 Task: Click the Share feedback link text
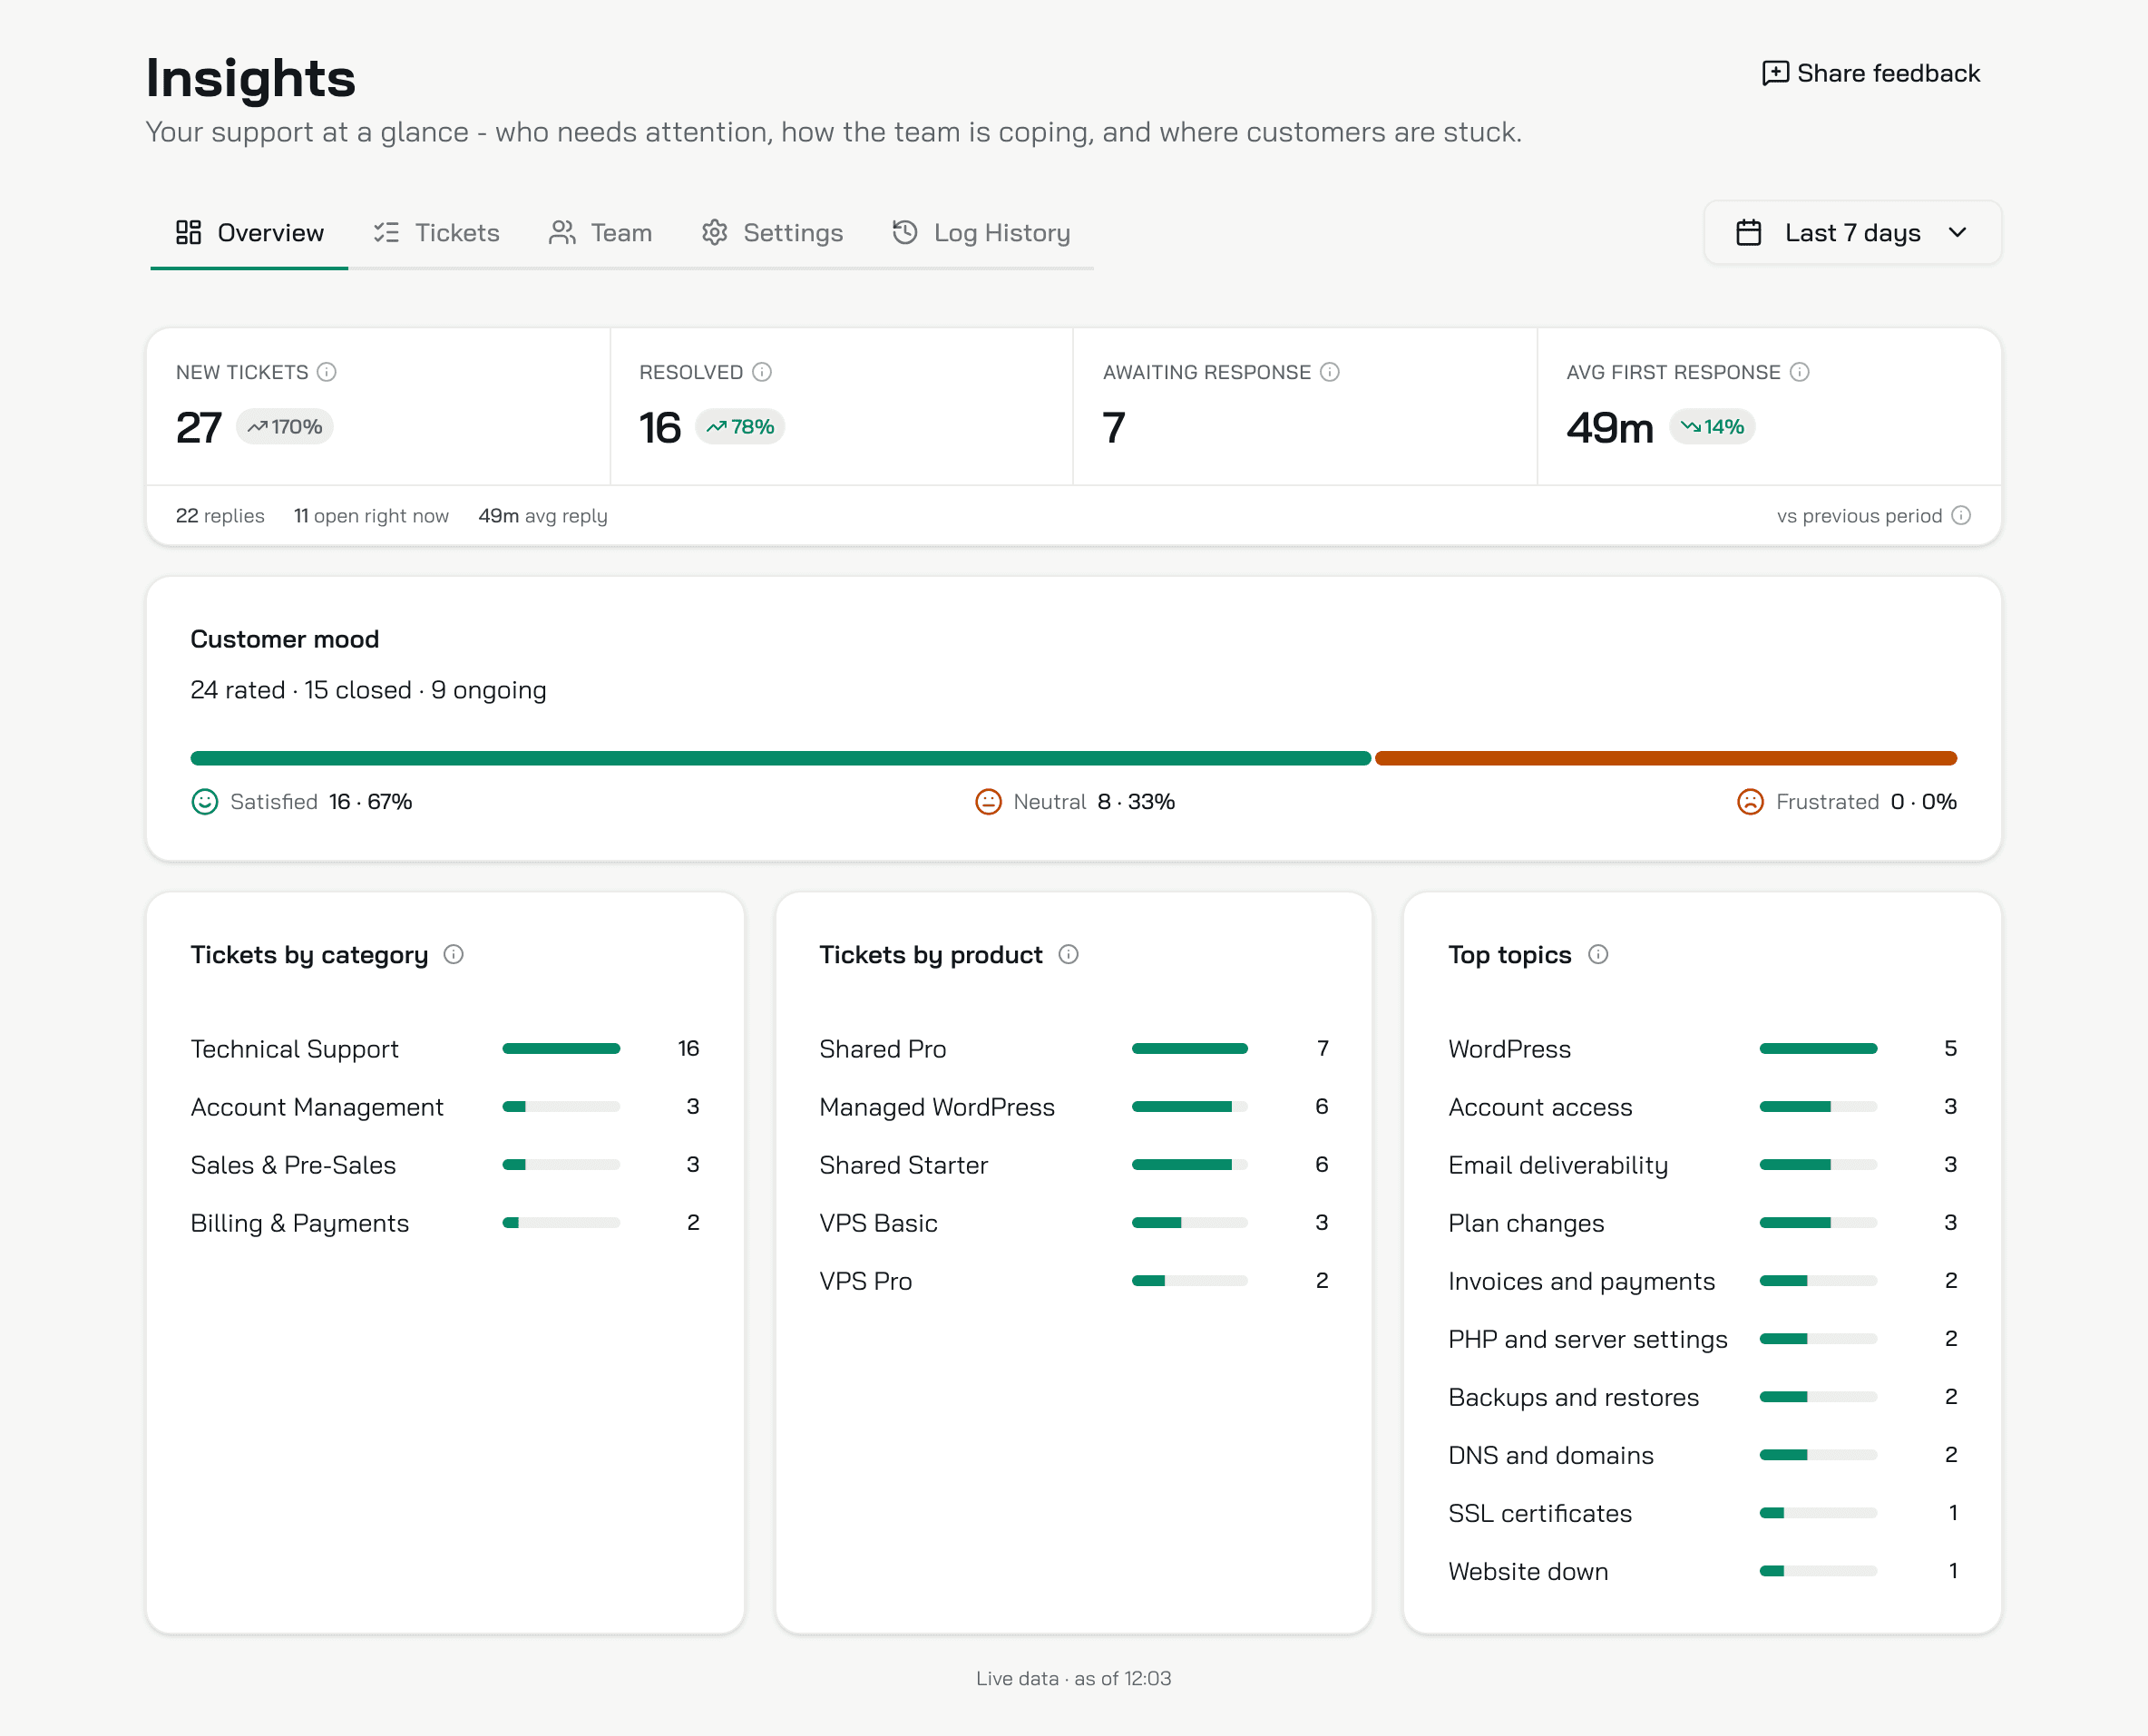coord(1888,73)
